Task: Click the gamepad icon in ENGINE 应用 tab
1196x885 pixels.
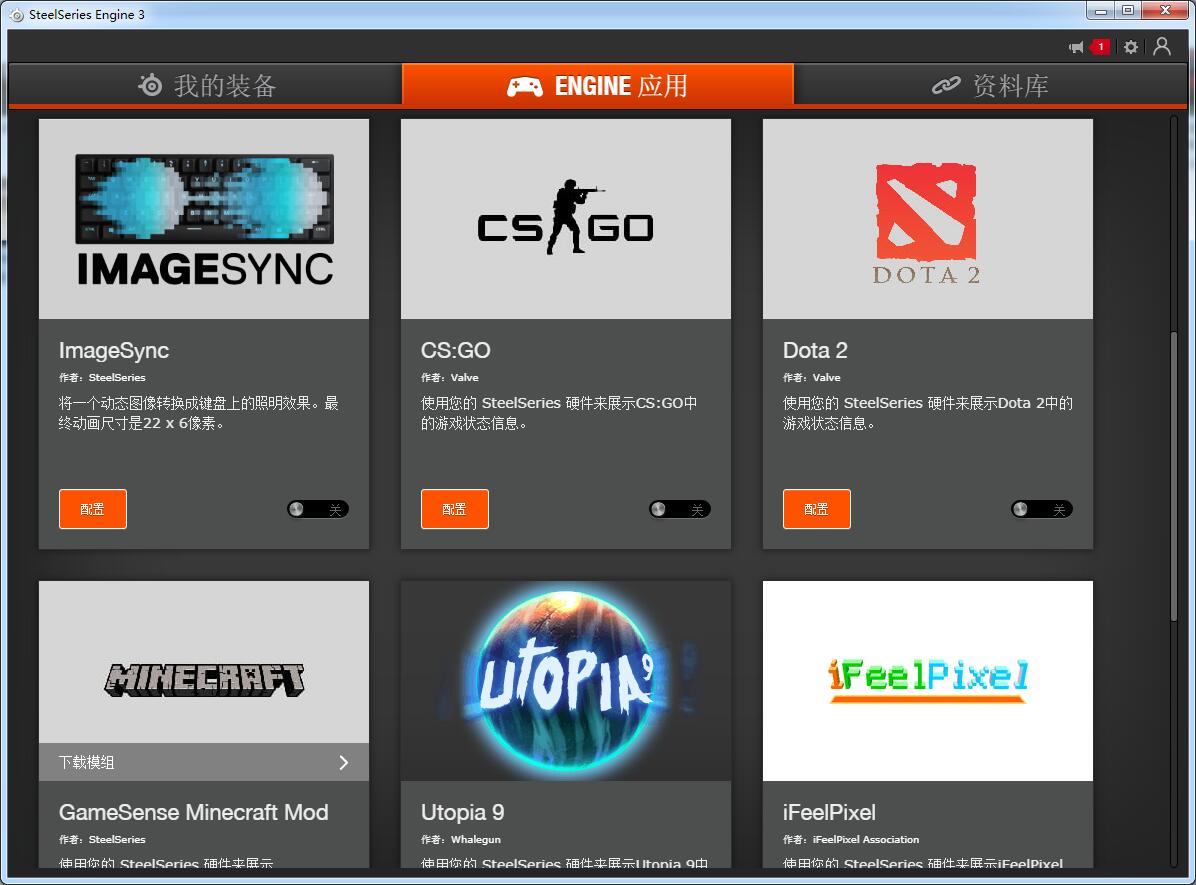Action: pos(525,86)
